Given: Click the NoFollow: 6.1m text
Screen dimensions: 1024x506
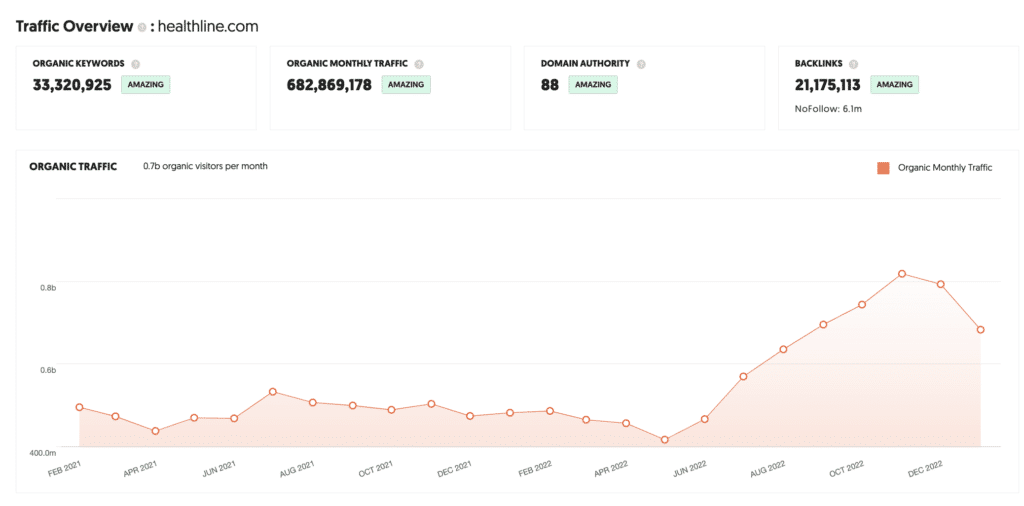Looking at the screenshot, I should tap(828, 108).
